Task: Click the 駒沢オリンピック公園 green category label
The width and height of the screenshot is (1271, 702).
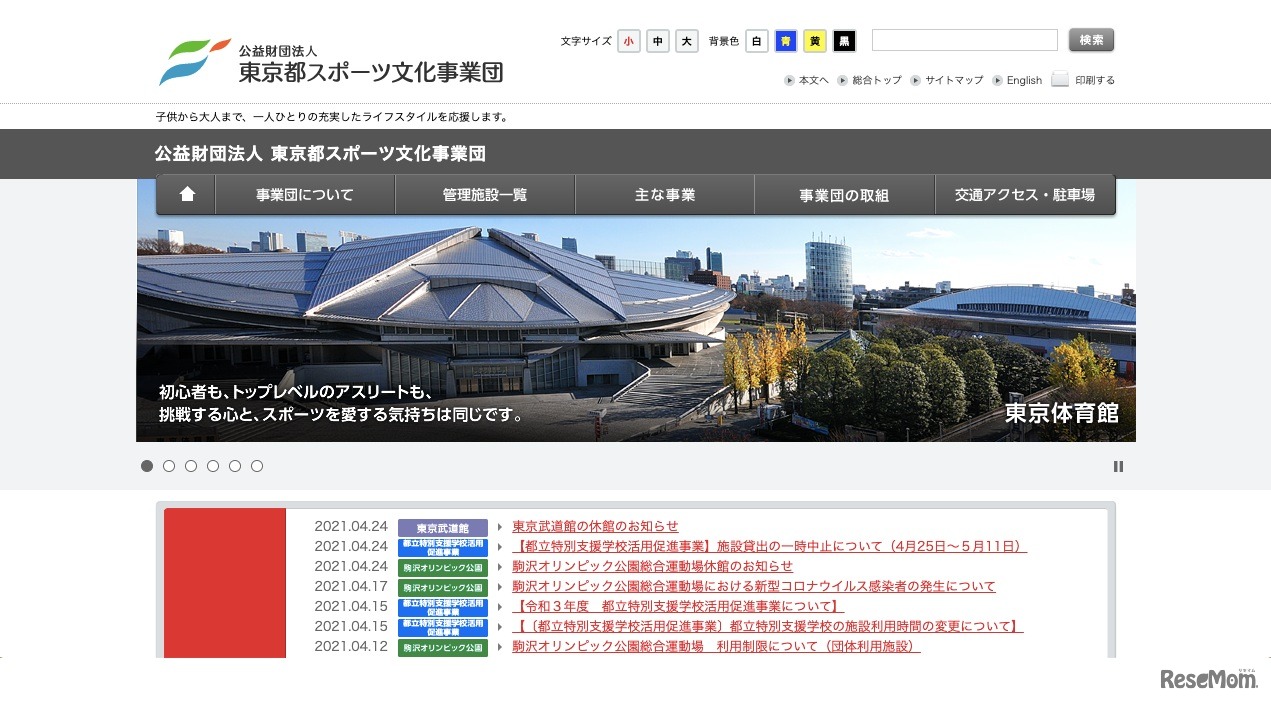Action: (x=441, y=566)
